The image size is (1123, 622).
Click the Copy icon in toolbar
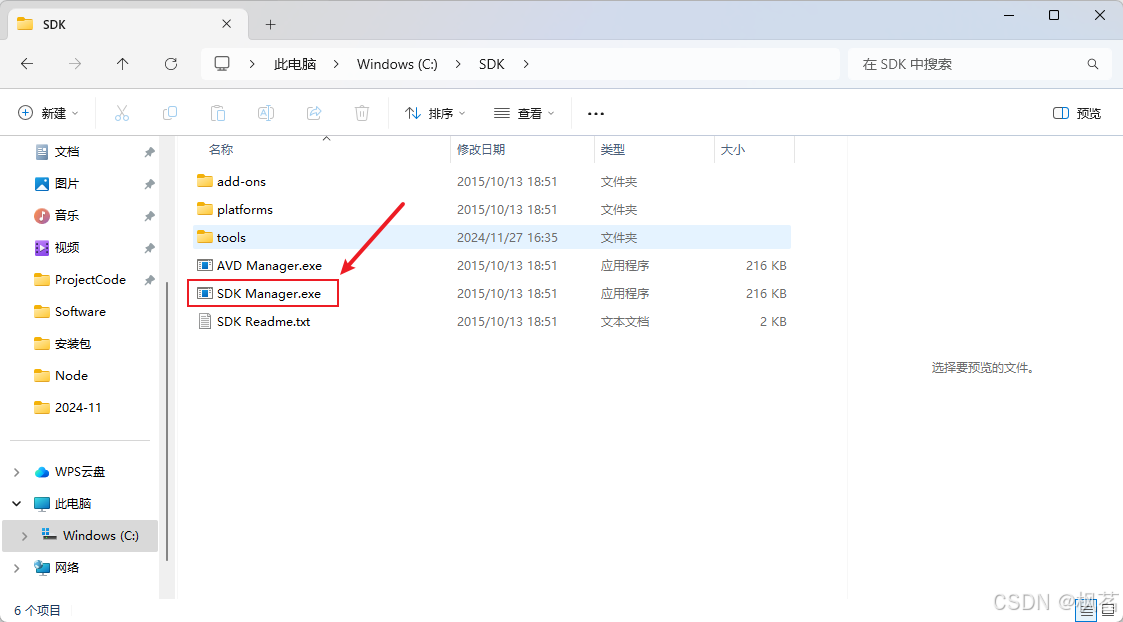170,113
